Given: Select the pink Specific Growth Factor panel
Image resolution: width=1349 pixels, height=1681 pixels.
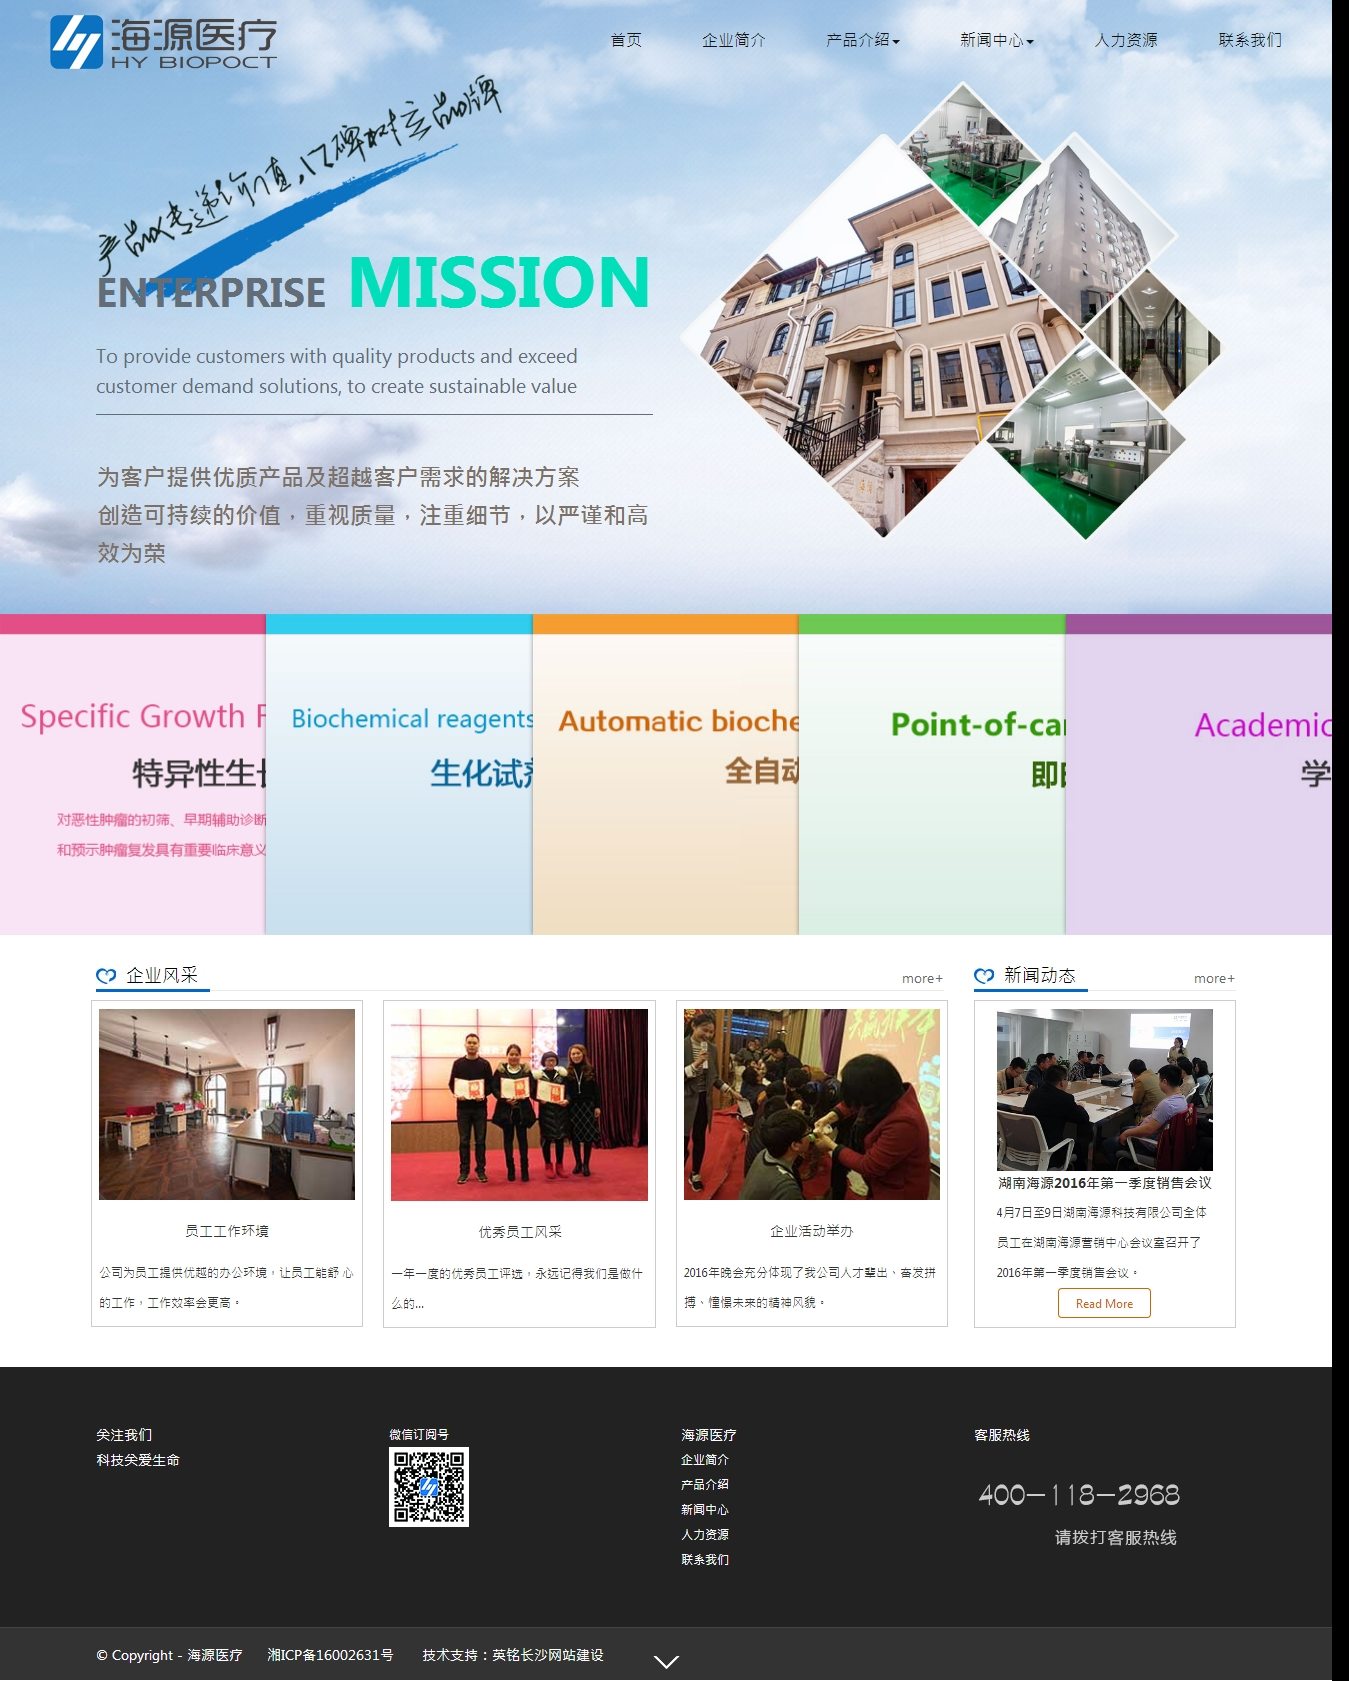Looking at the screenshot, I should click(x=133, y=780).
